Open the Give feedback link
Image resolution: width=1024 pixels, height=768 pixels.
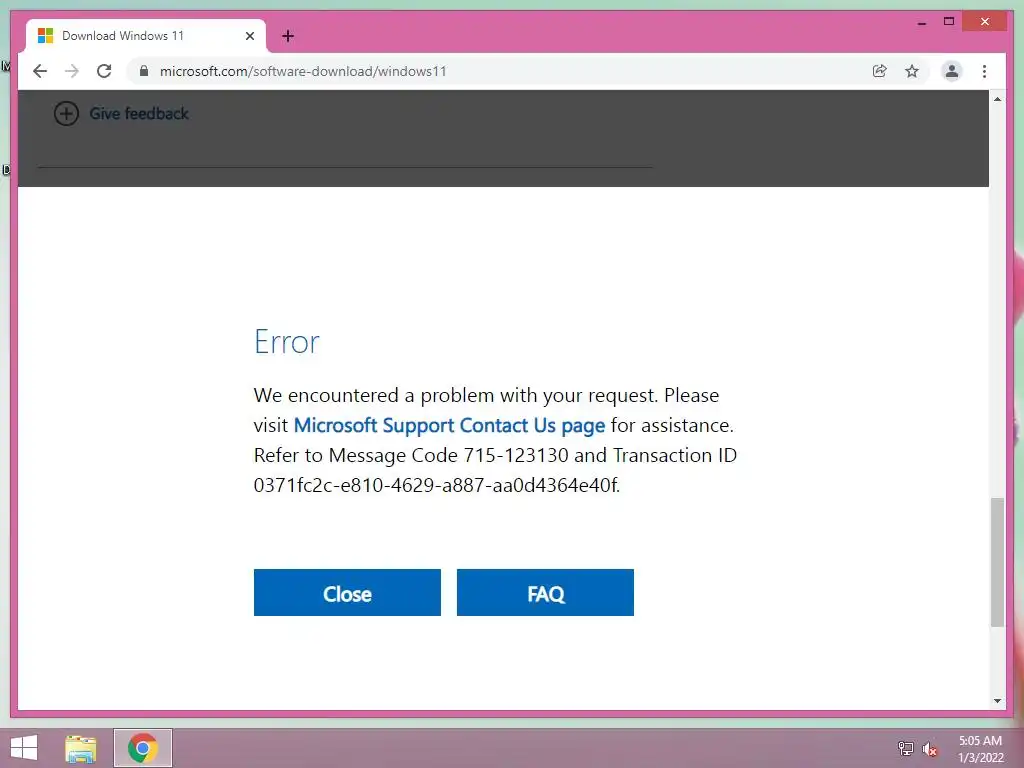pos(139,114)
